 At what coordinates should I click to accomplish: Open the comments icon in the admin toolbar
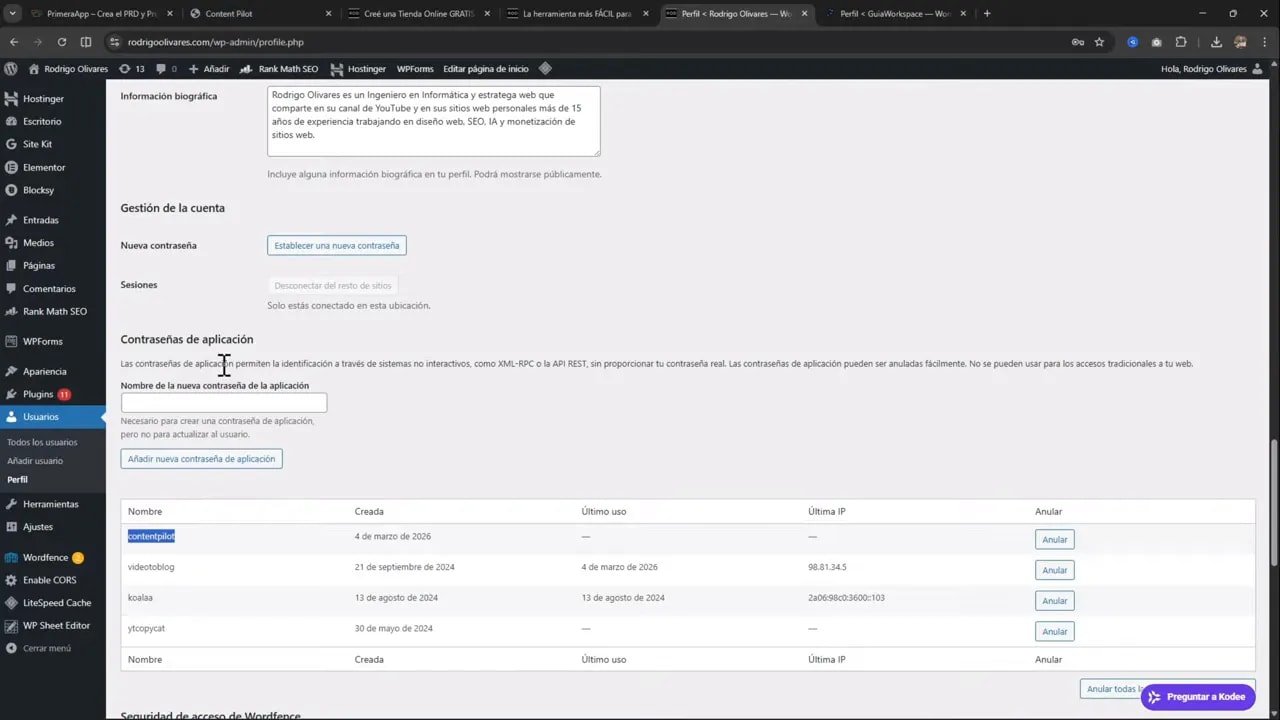tap(160, 68)
